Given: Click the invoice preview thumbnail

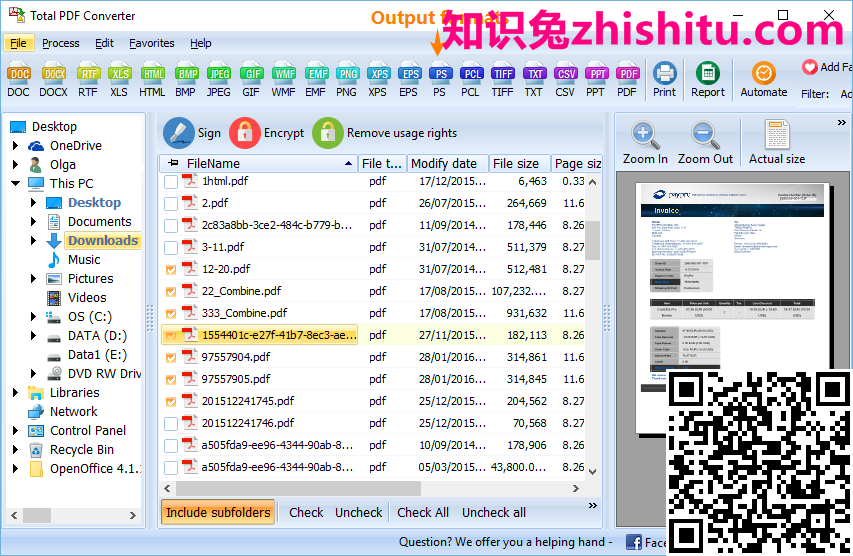Looking at the screenshot, I should (733, 310).
